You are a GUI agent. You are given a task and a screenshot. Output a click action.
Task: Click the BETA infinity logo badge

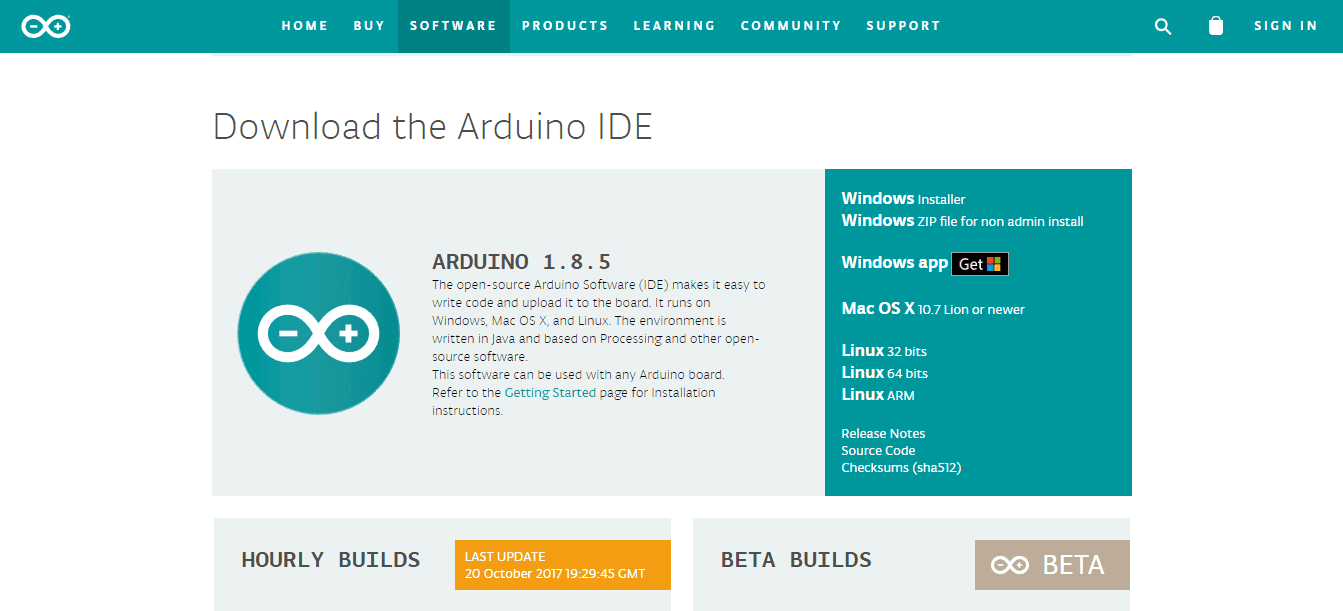pyautogui.click(x=1052, y=565)
